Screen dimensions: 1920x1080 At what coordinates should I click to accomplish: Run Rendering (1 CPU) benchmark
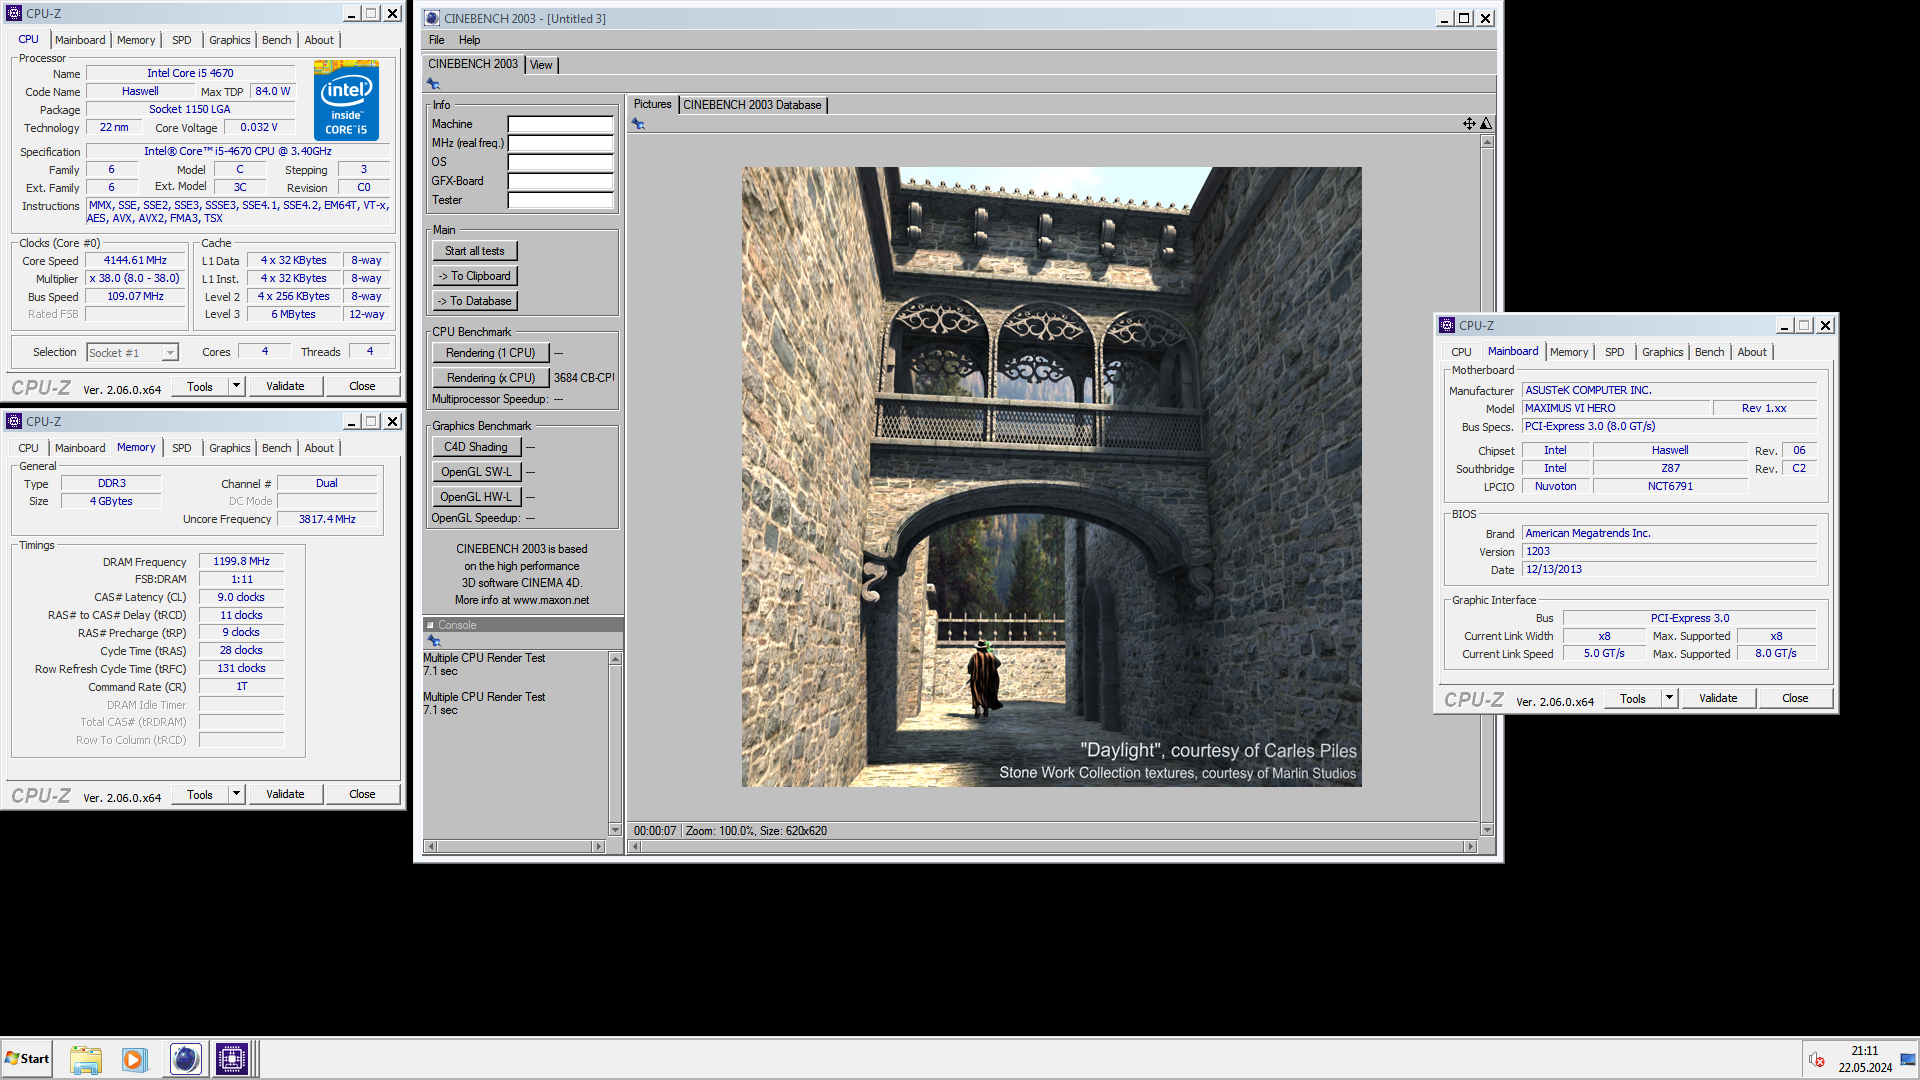[491, 353]
